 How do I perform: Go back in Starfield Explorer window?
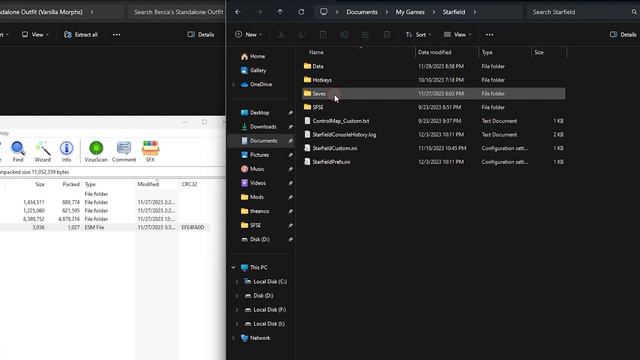[x=238, y=12]
